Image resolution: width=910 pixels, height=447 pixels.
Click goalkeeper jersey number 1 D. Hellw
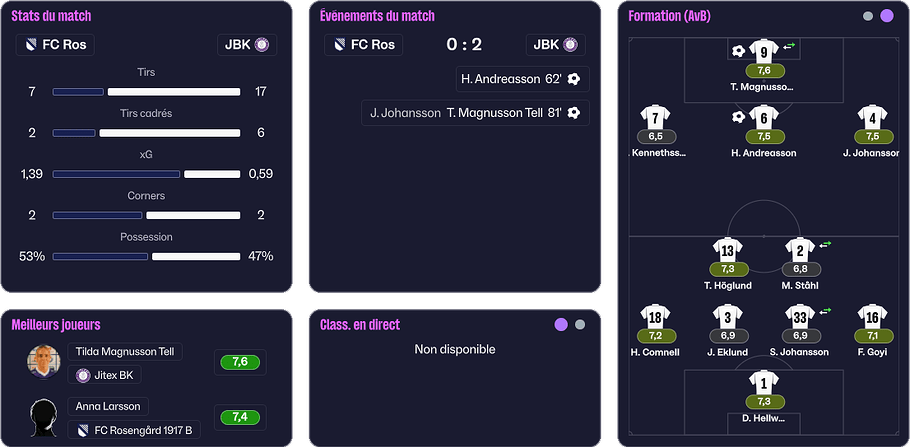coord(764,383)
